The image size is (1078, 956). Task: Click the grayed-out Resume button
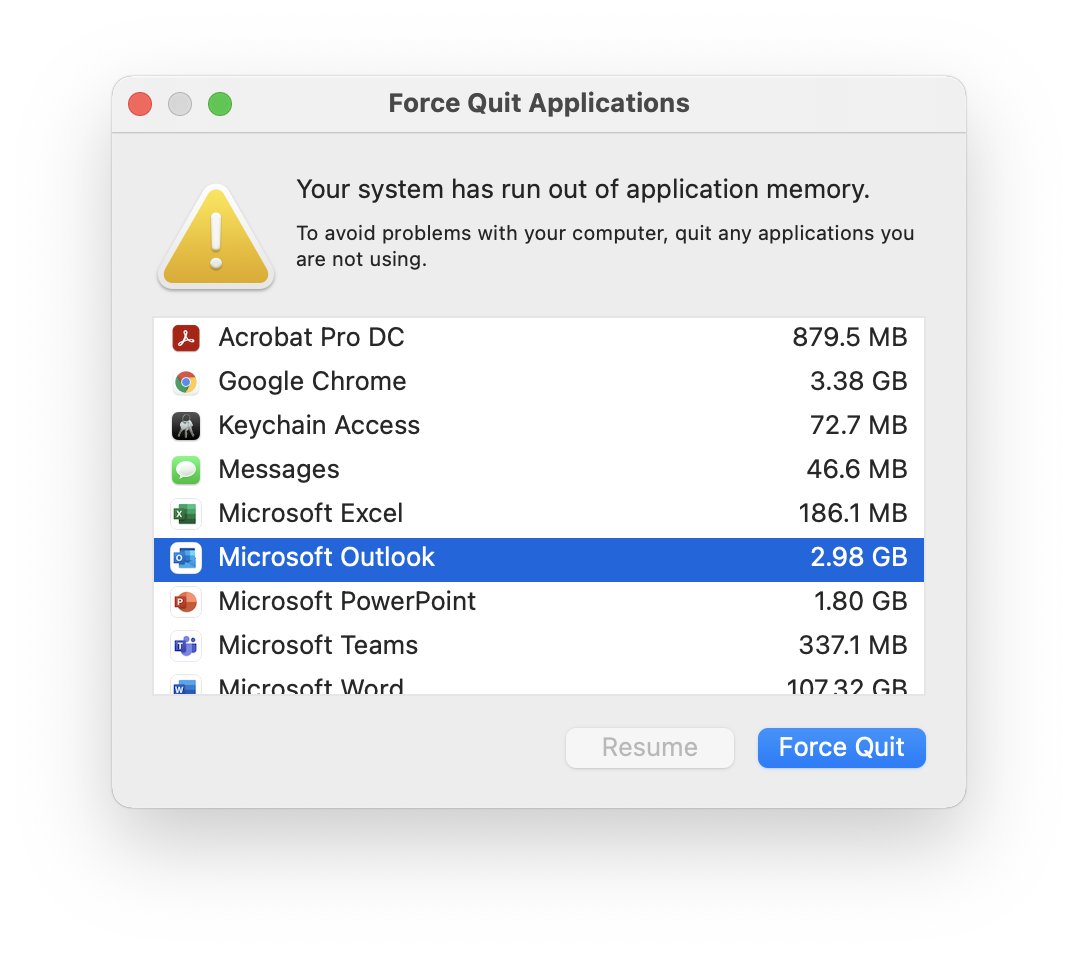tap(650, 748)
